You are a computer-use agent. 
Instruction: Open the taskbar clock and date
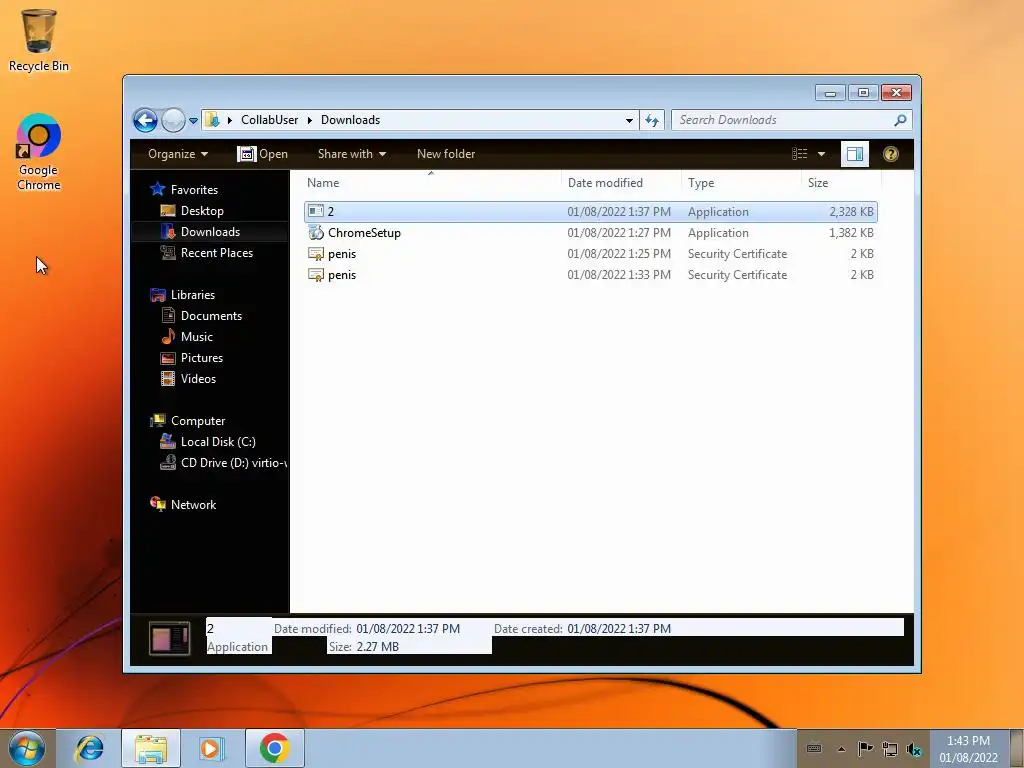pyautogui.click(x=968, y=749)
